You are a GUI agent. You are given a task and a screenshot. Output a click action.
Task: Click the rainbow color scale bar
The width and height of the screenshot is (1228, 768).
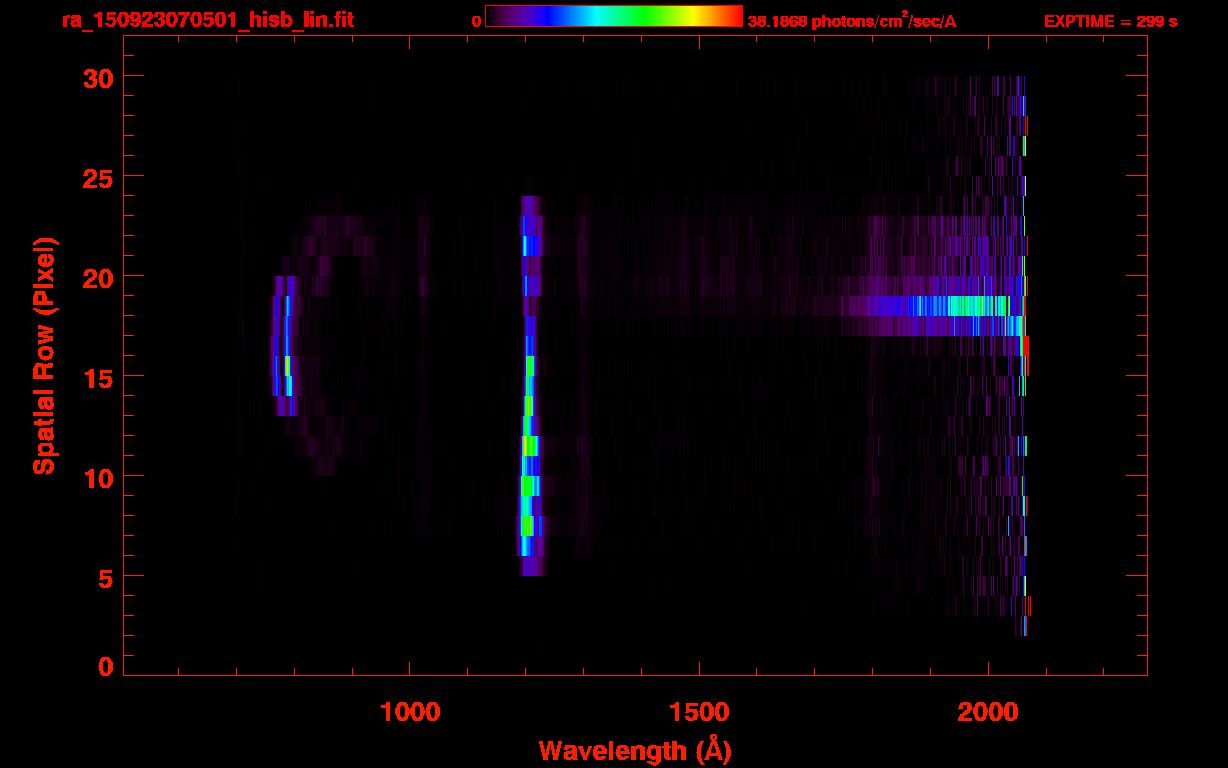click(614, 17)
